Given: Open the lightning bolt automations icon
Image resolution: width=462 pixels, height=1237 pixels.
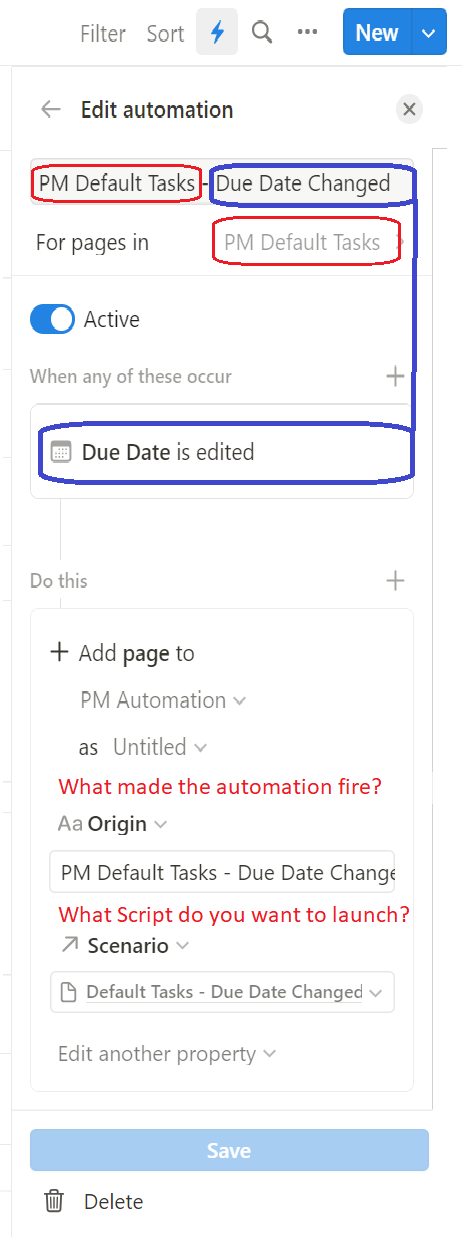Looking at the screenshot, I should tap(217, 33).
